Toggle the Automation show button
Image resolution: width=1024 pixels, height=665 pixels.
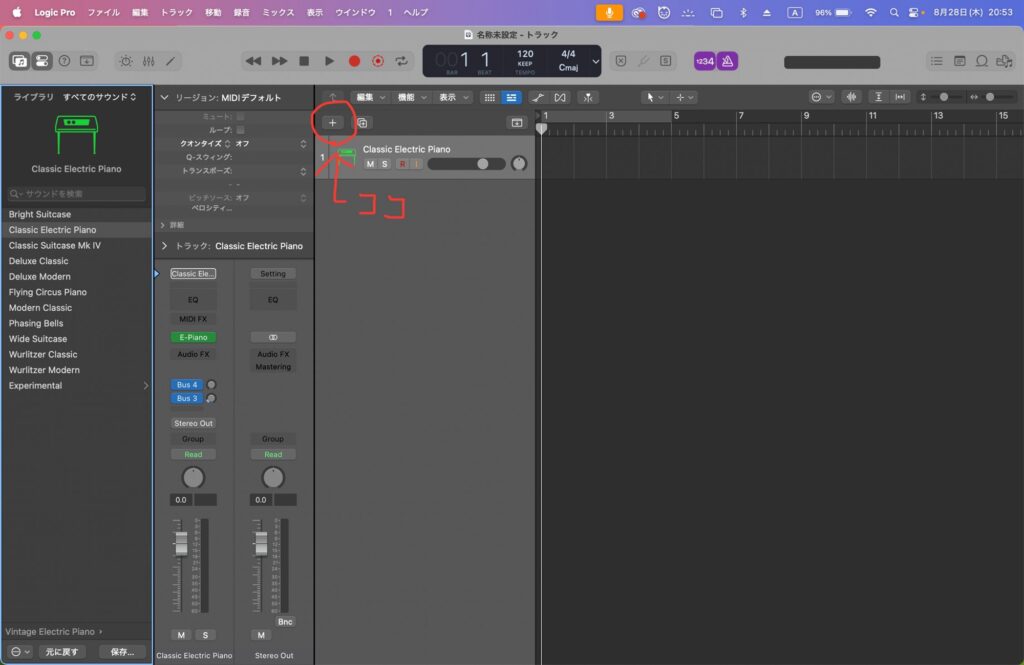[537, 97]
